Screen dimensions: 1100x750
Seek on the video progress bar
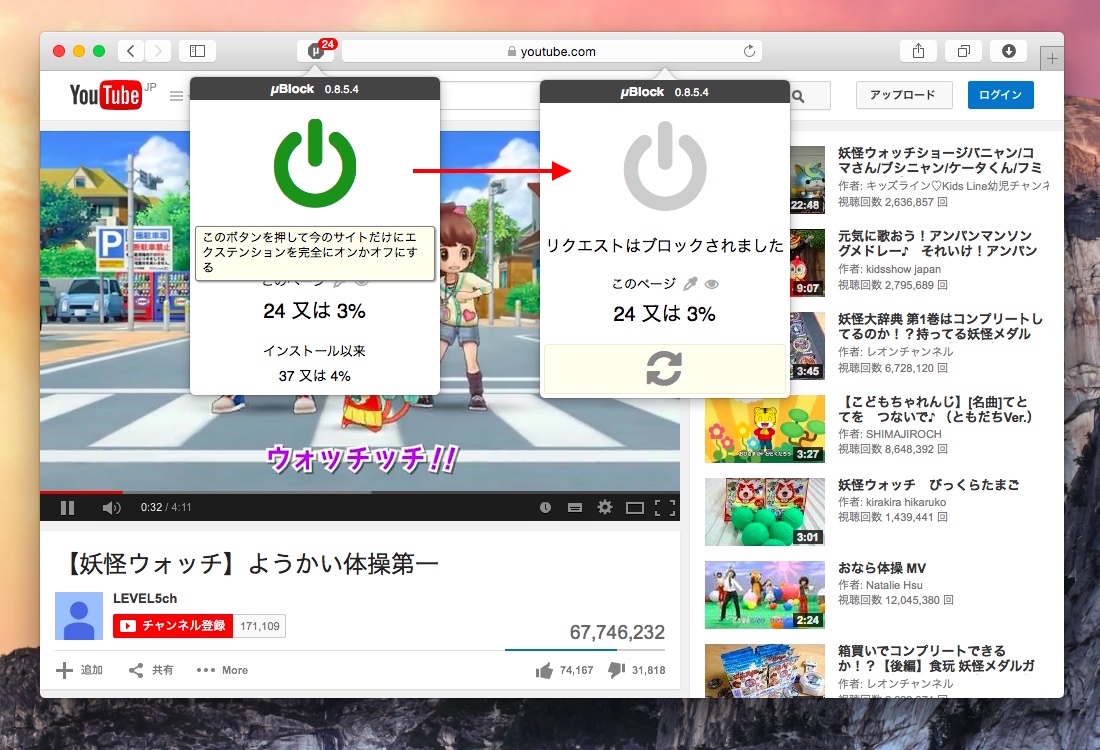(359, 493)
